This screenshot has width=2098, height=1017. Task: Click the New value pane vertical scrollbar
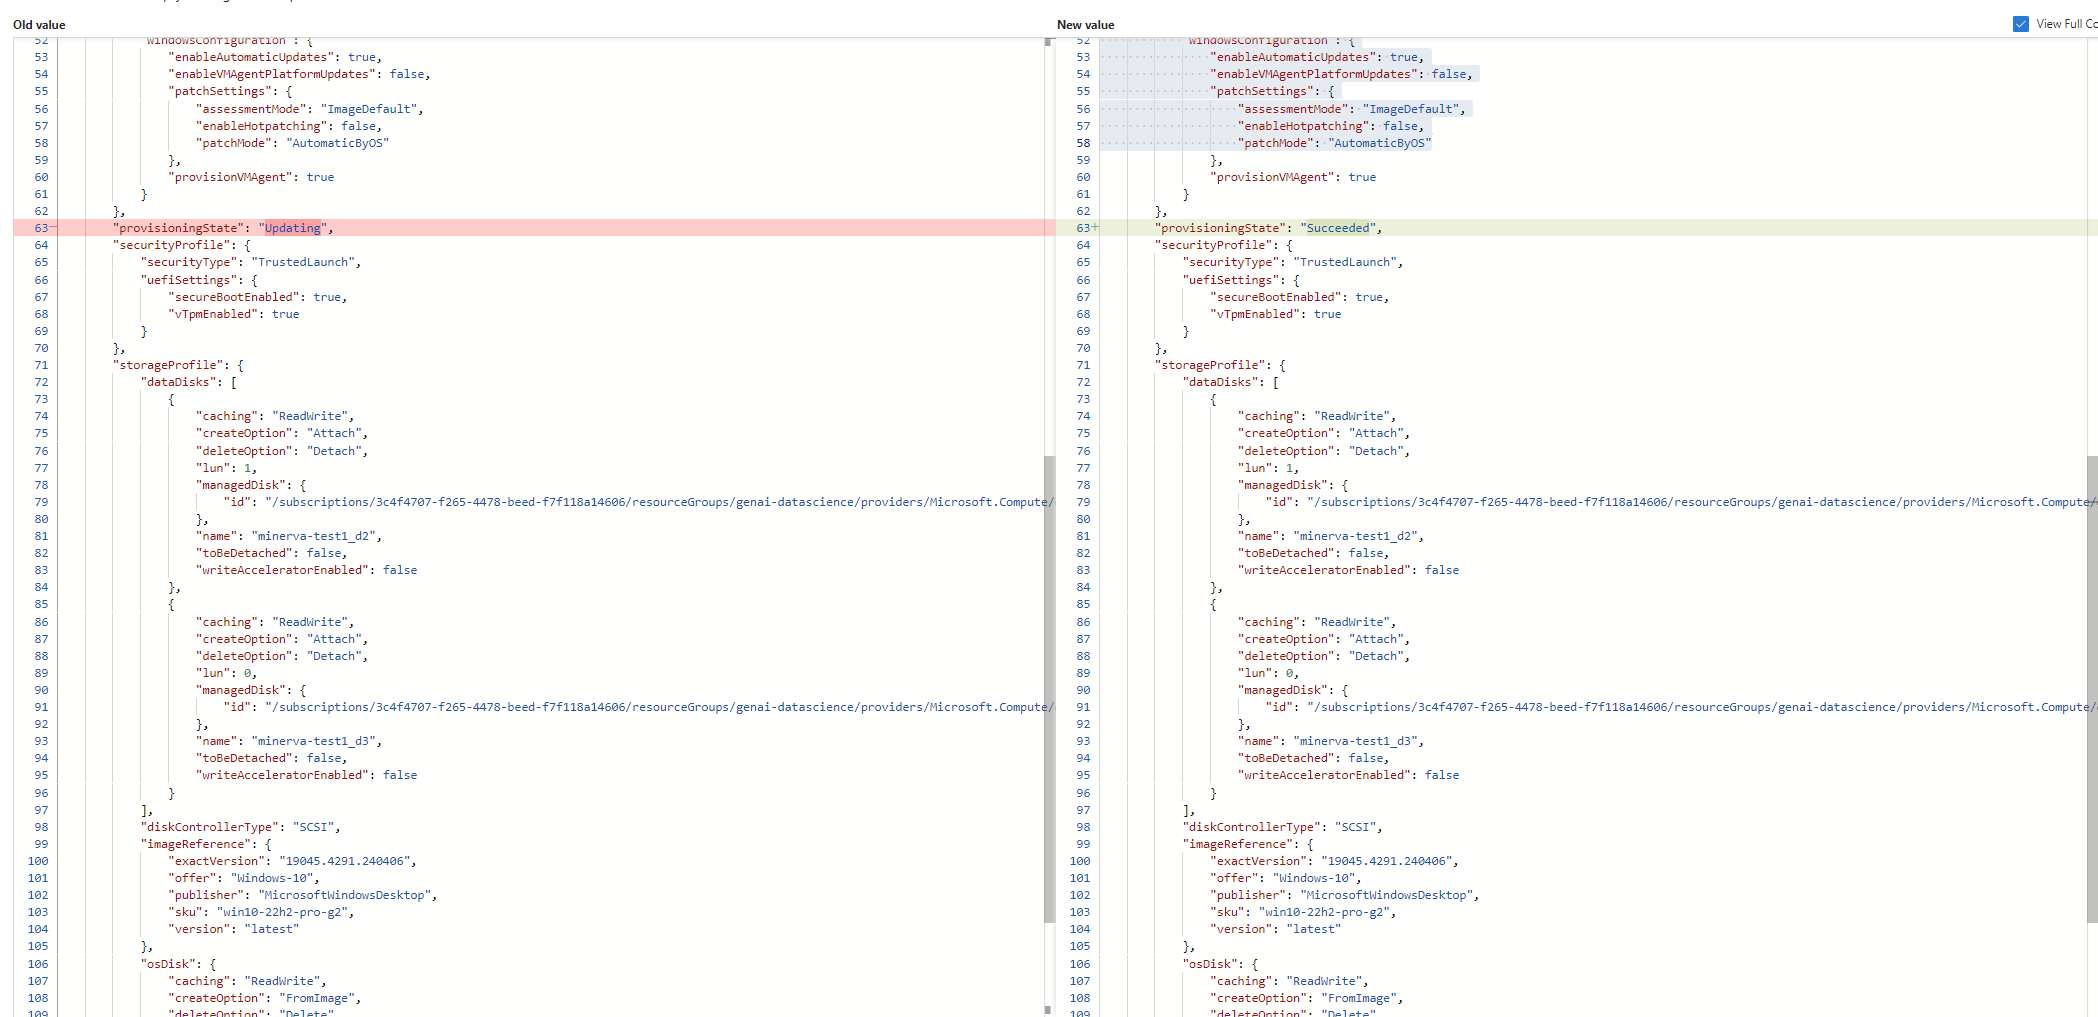click(x=2092, y=689)
